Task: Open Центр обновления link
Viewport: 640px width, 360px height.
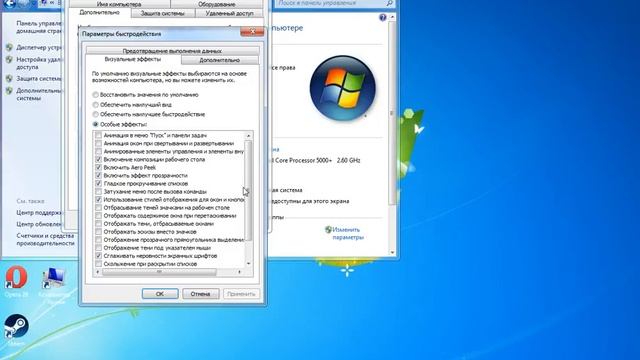Action: pos(39,224)
